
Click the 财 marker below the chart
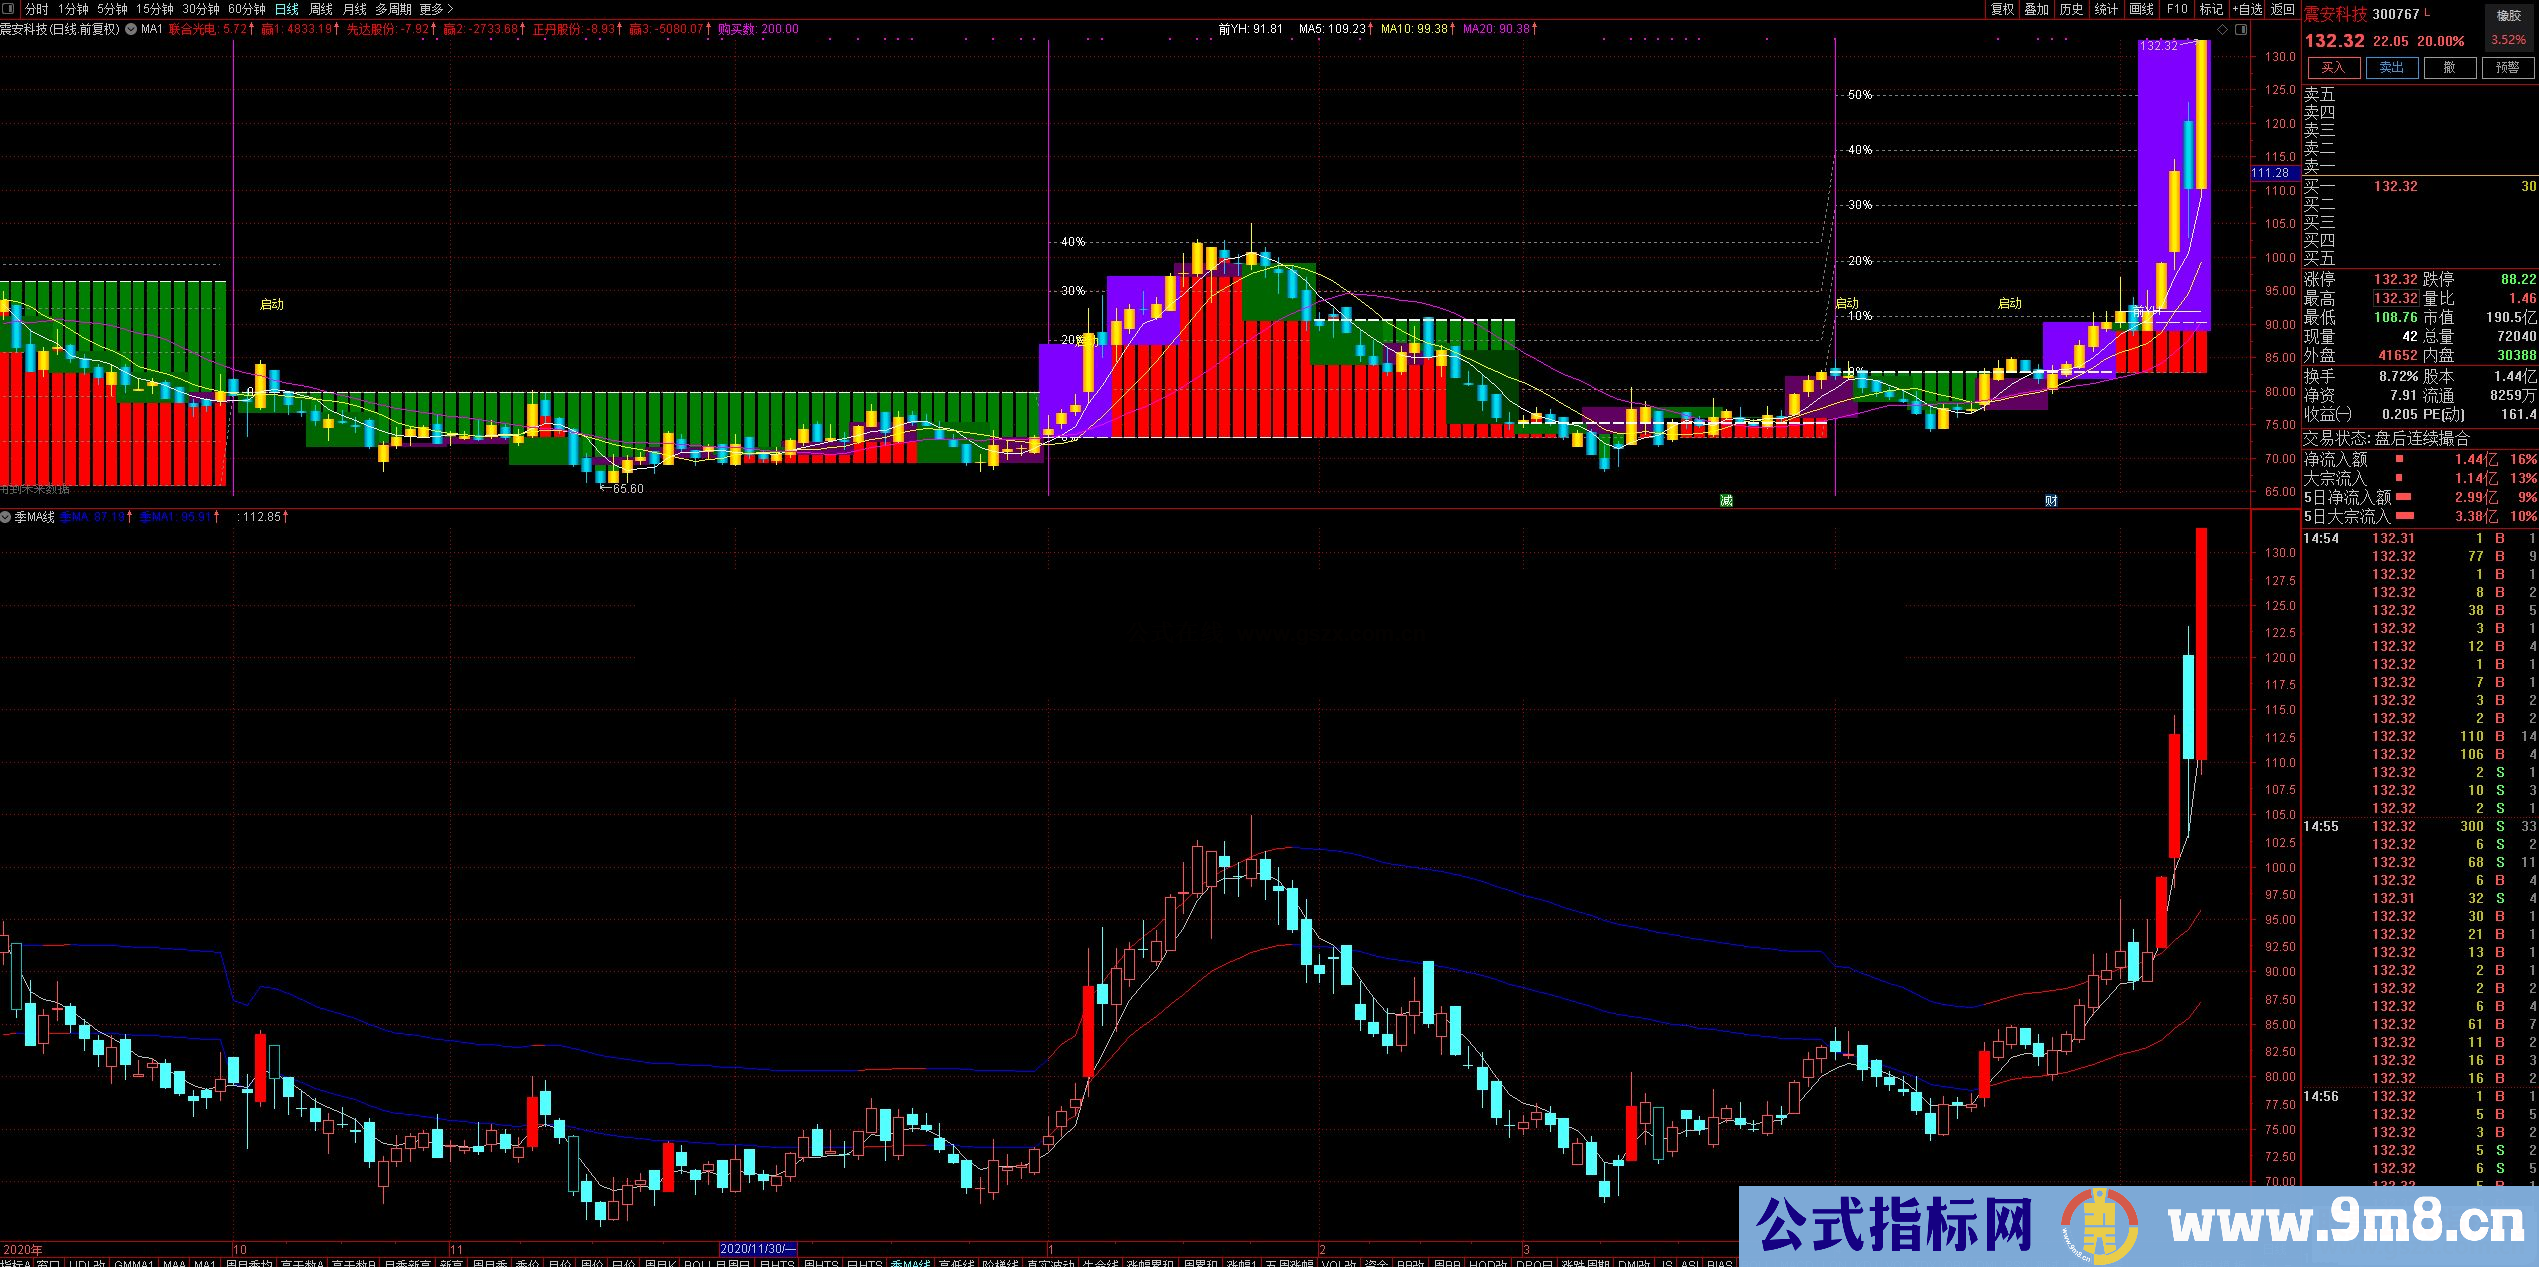click(x=2051, y=500)
